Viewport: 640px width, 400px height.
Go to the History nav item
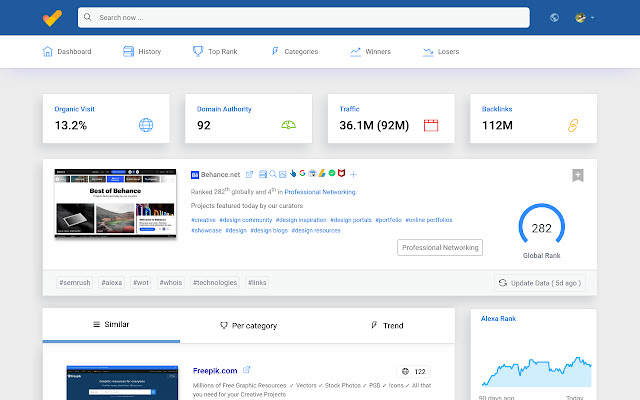[142, 51]
